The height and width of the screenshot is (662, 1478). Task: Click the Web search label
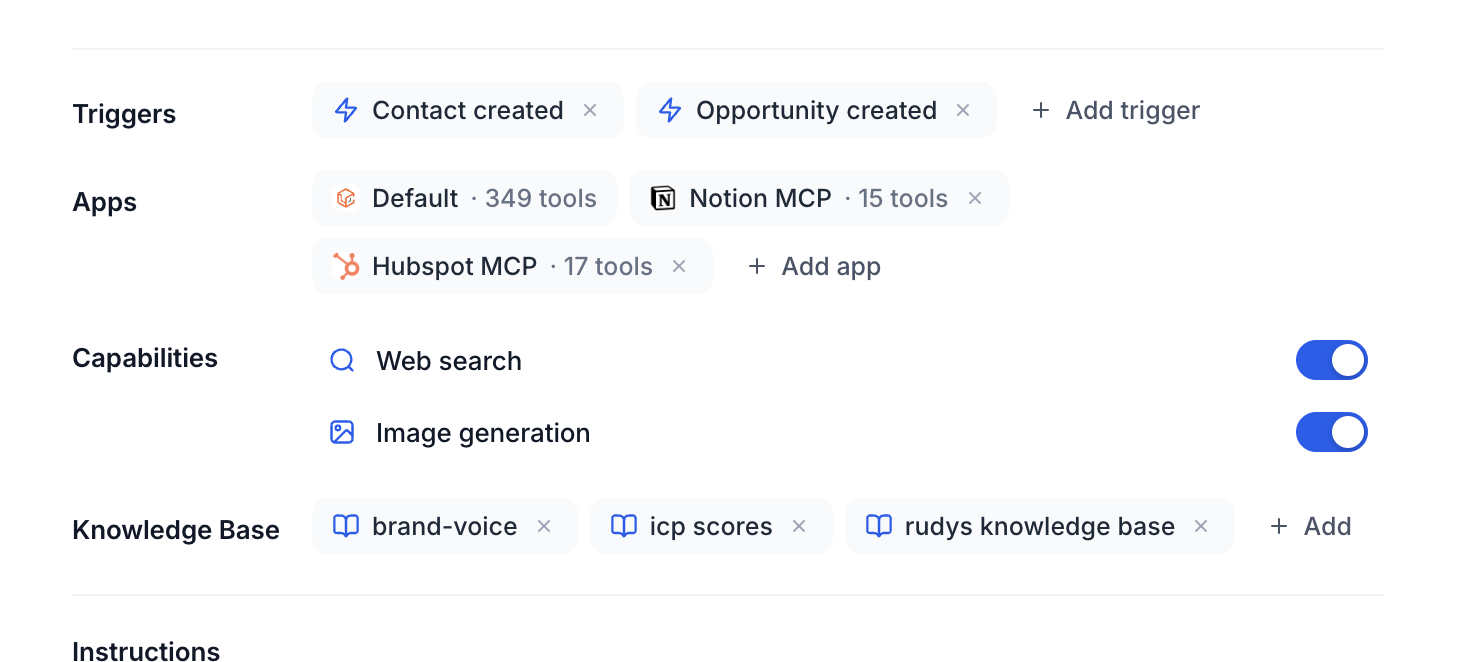[449, 361]
